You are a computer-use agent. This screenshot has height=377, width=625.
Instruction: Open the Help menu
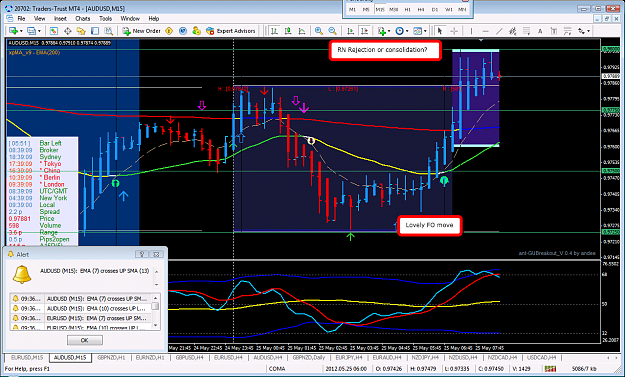[153, 18]
